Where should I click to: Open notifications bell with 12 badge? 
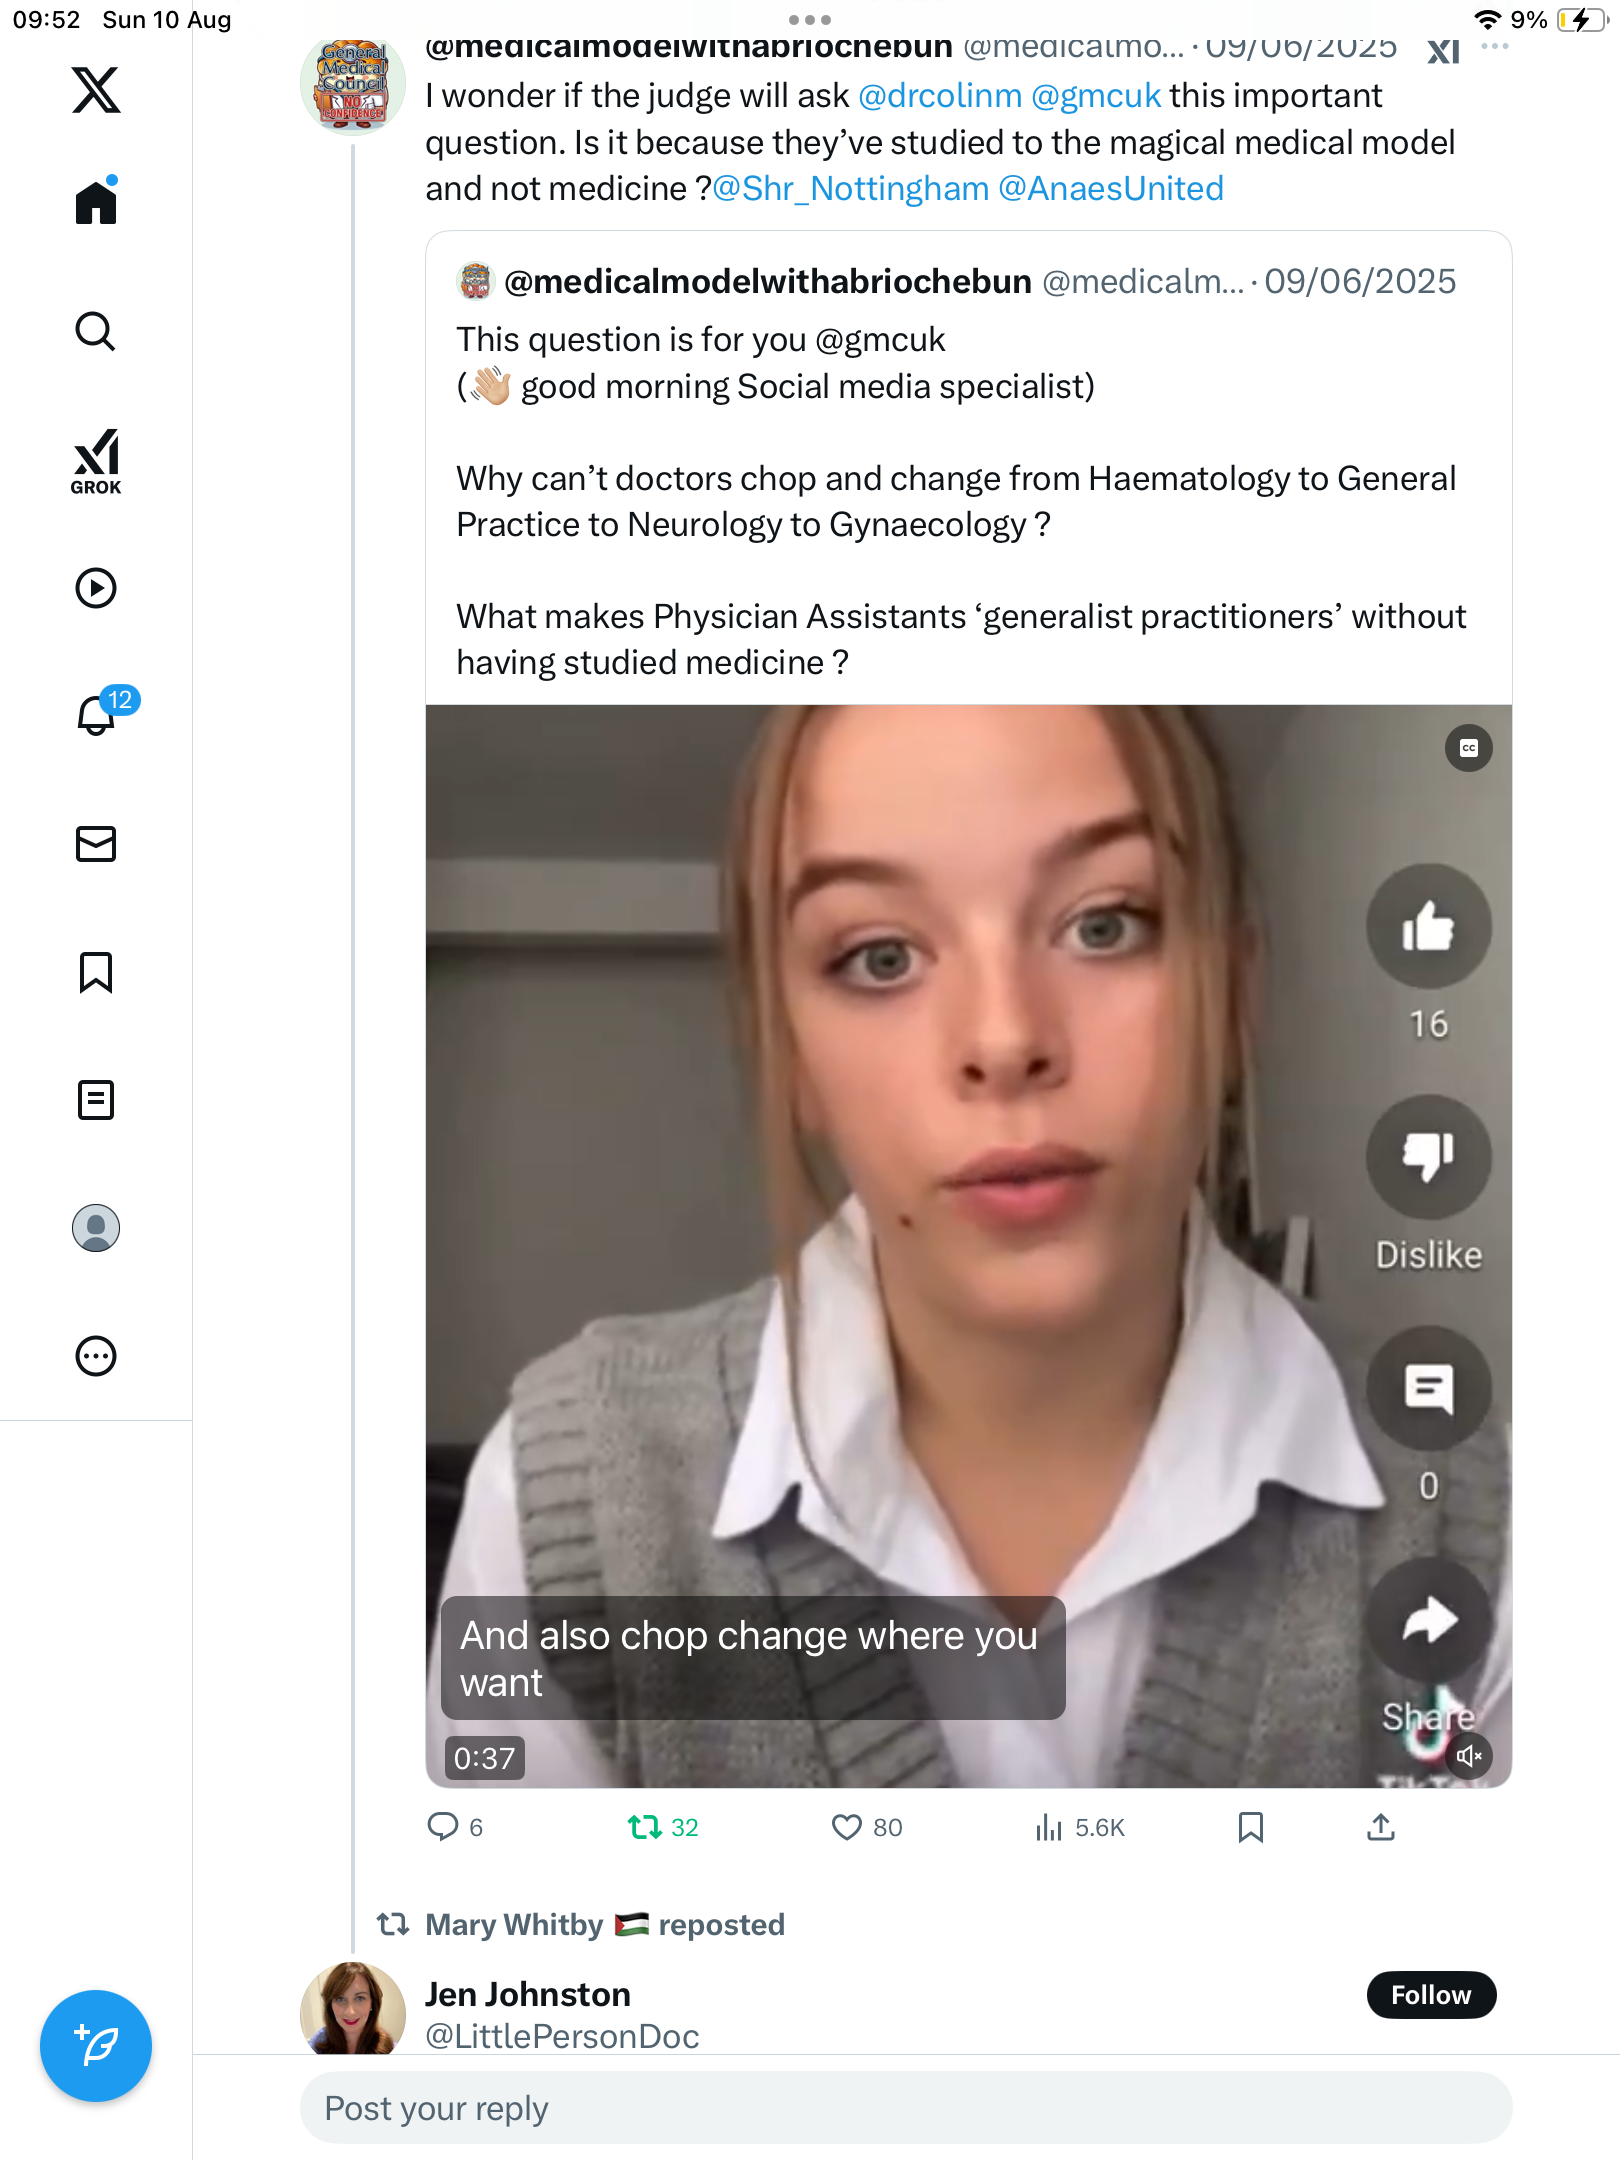click(98, 715)
